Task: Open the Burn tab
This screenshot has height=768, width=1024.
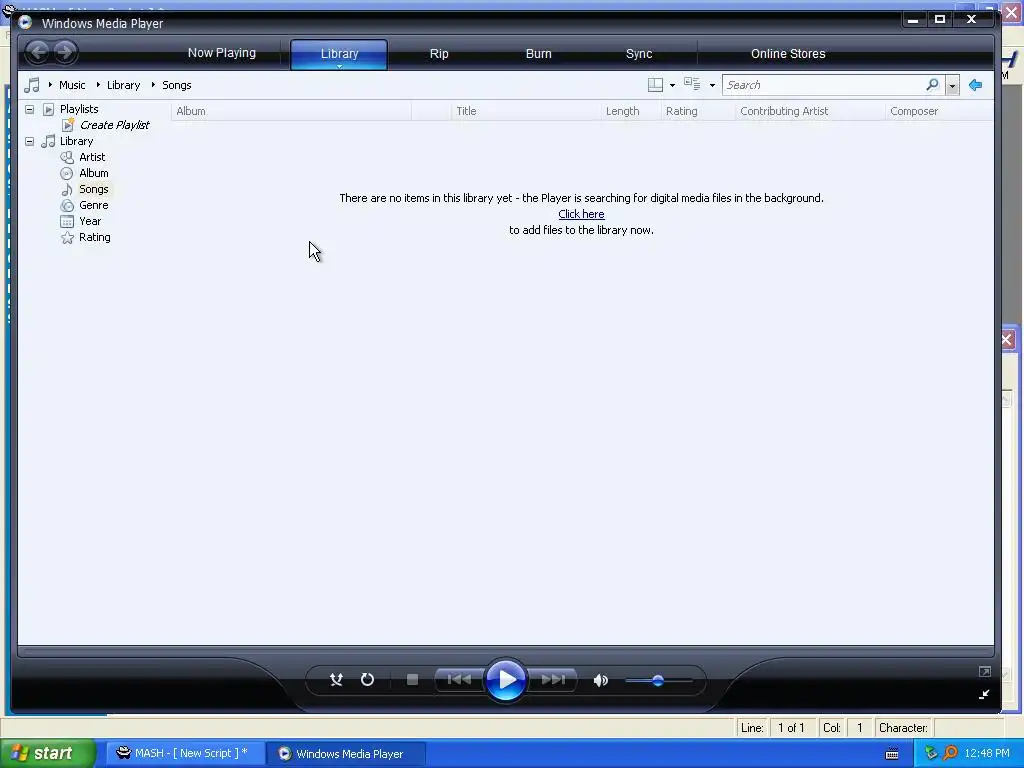Action: [539, 54]
